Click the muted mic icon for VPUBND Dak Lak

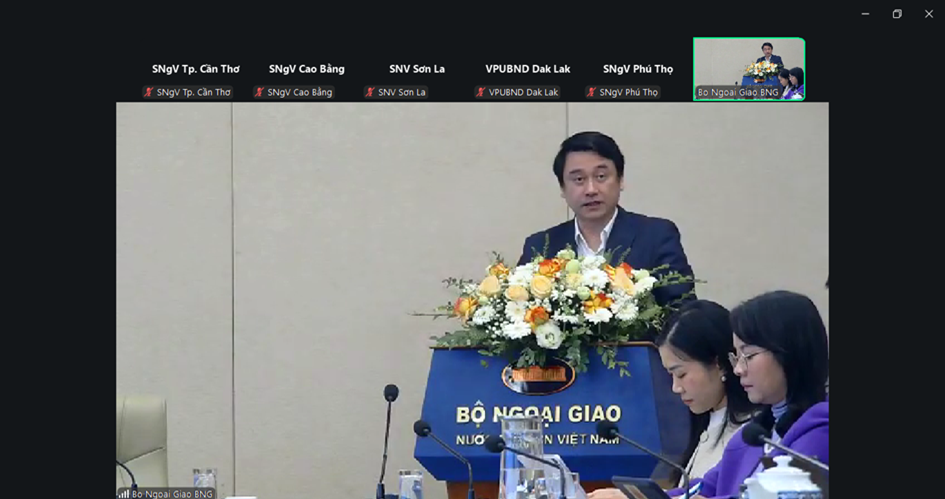click(482, 92)
